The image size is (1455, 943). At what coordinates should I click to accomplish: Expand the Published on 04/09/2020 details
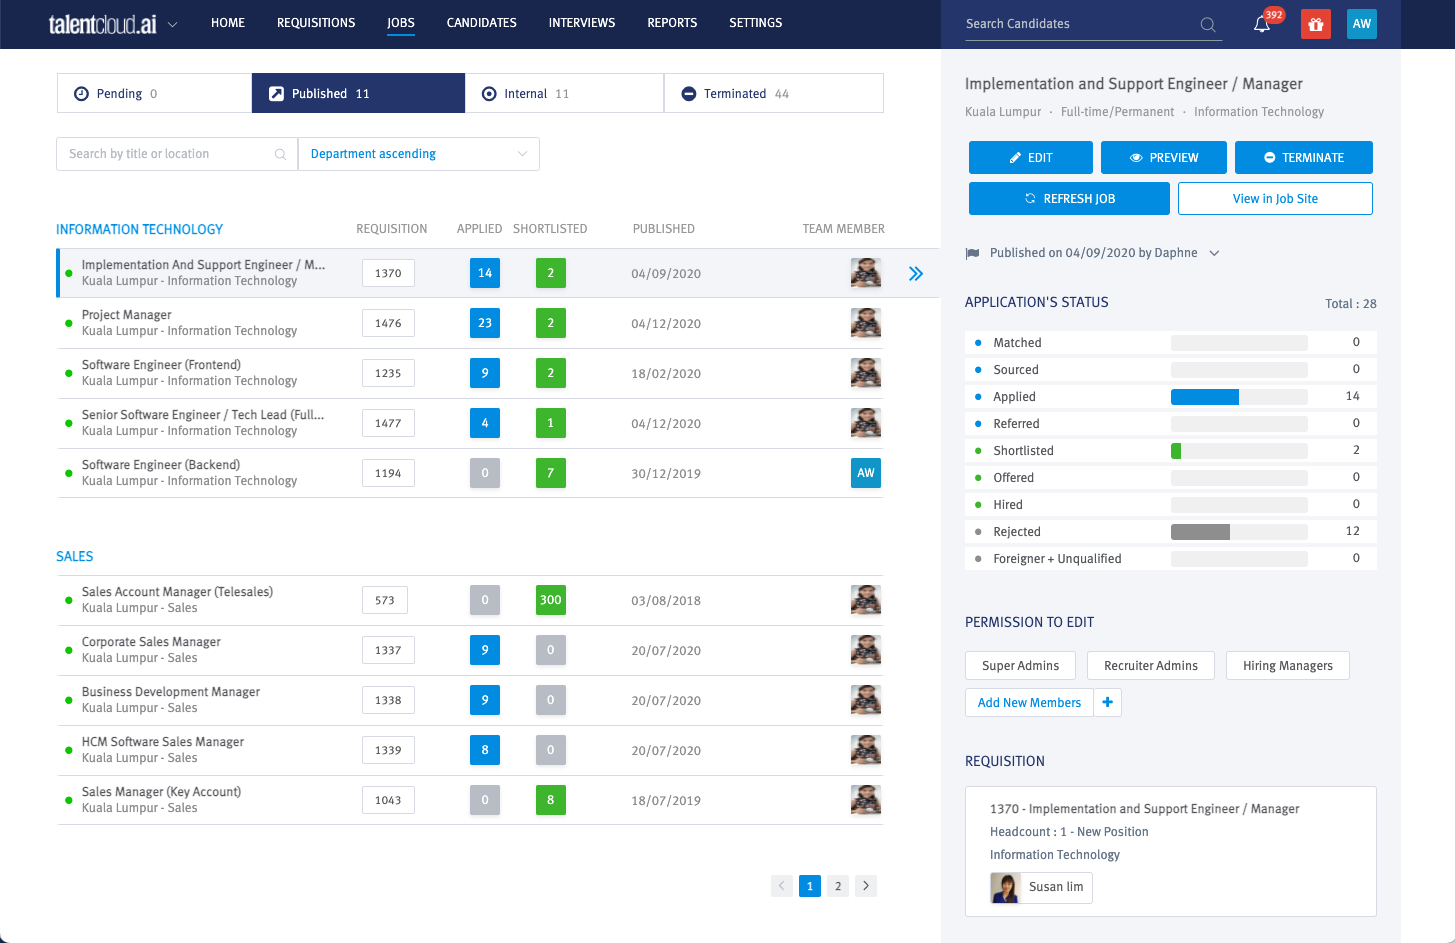click(1214, 253)
